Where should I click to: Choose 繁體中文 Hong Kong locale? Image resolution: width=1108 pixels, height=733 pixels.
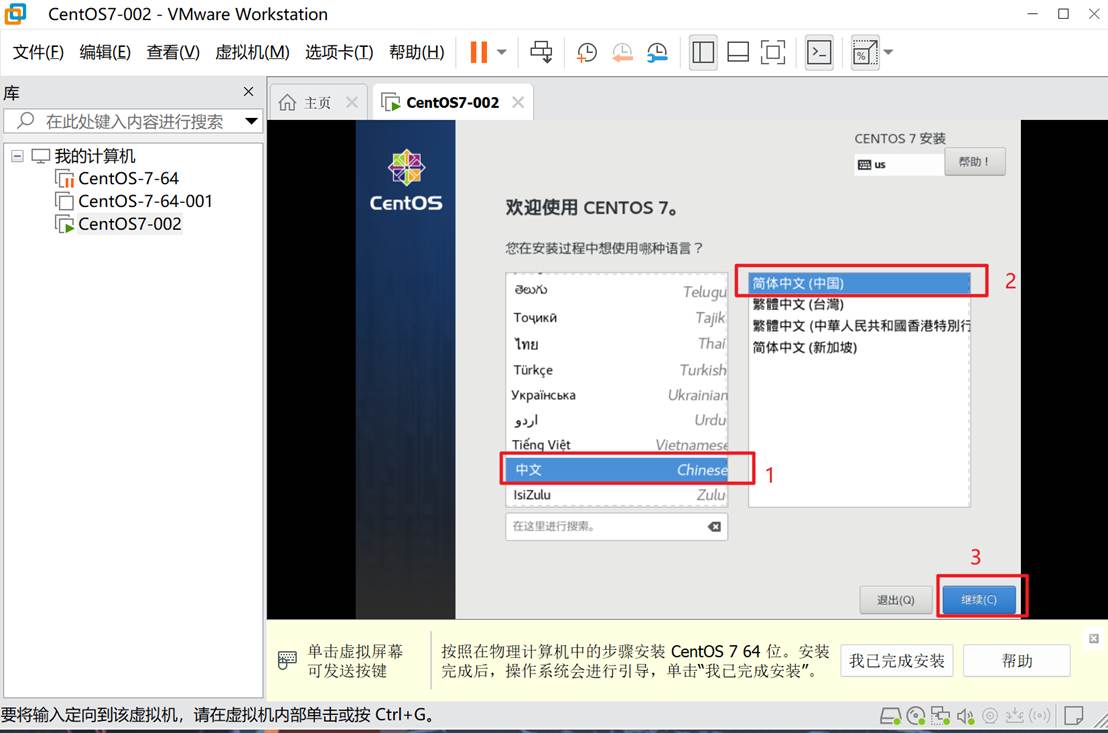pyautogui.click(x=859, y=326)
